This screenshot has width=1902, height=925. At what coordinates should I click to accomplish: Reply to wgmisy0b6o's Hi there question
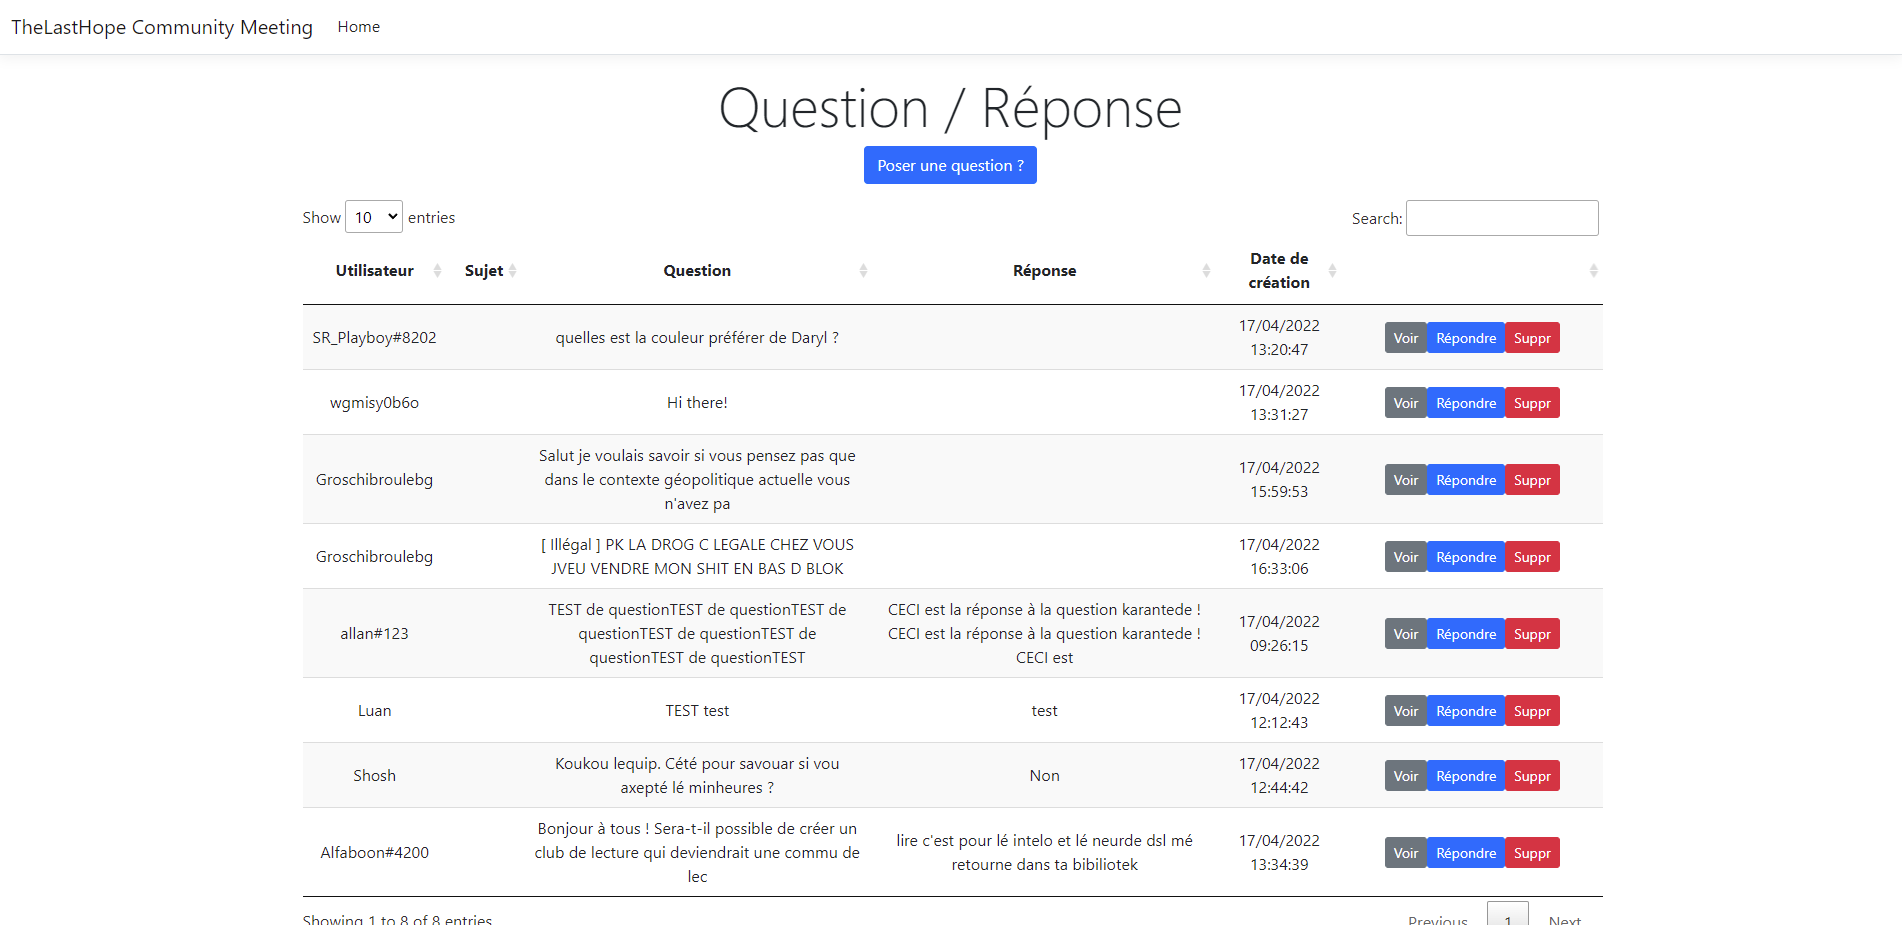click(1465, 403)
